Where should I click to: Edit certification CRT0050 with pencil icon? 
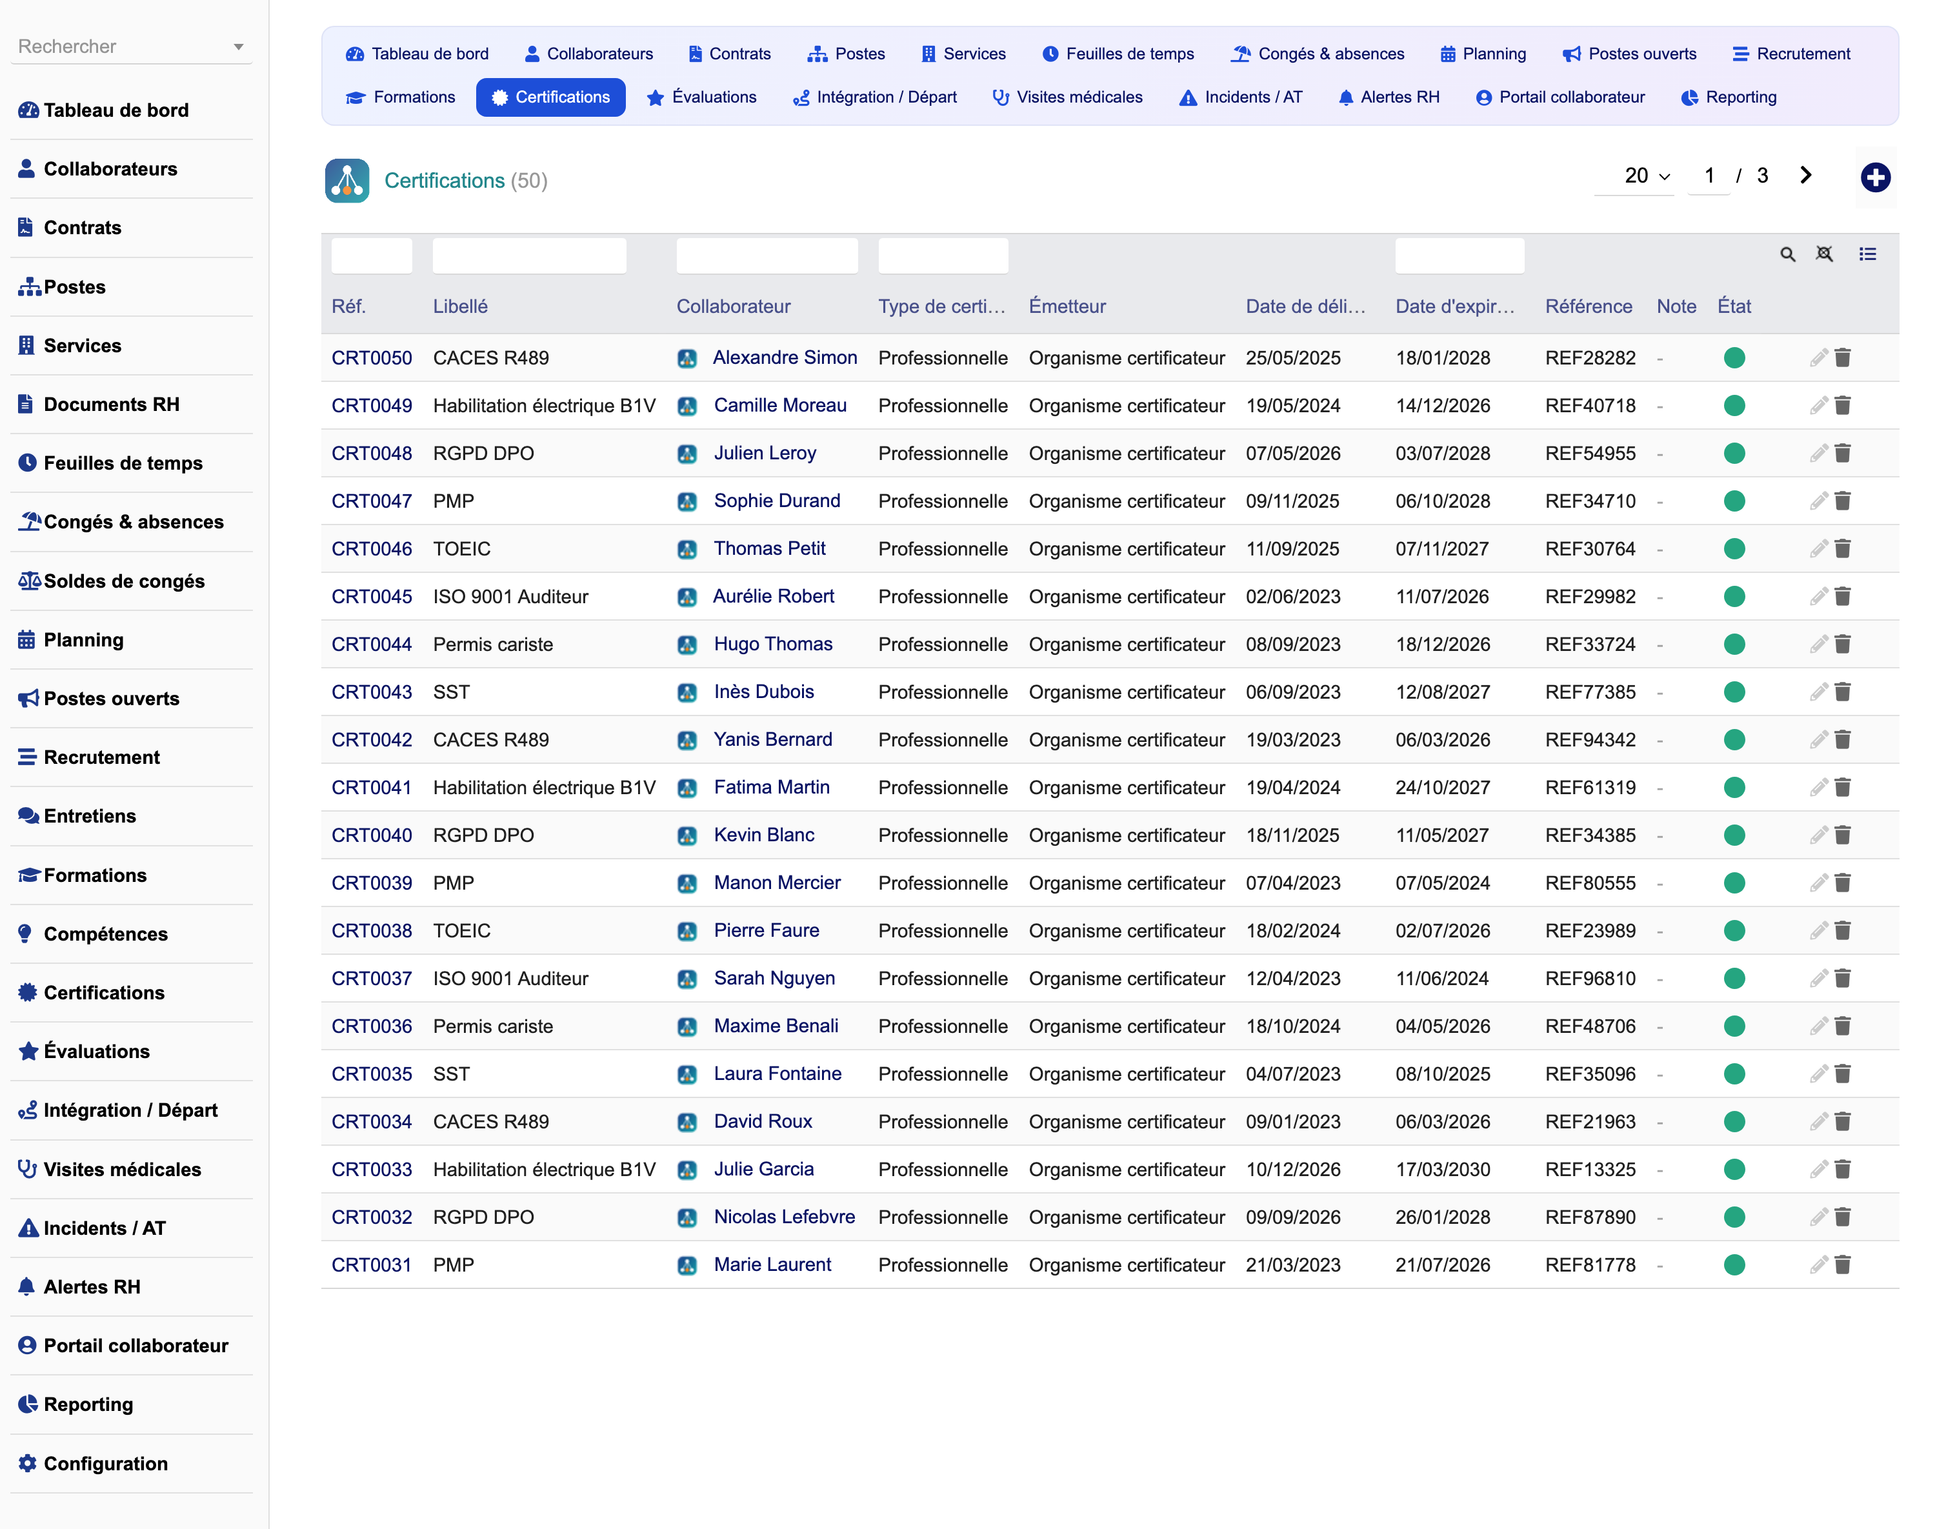[x=1819, y=358]
